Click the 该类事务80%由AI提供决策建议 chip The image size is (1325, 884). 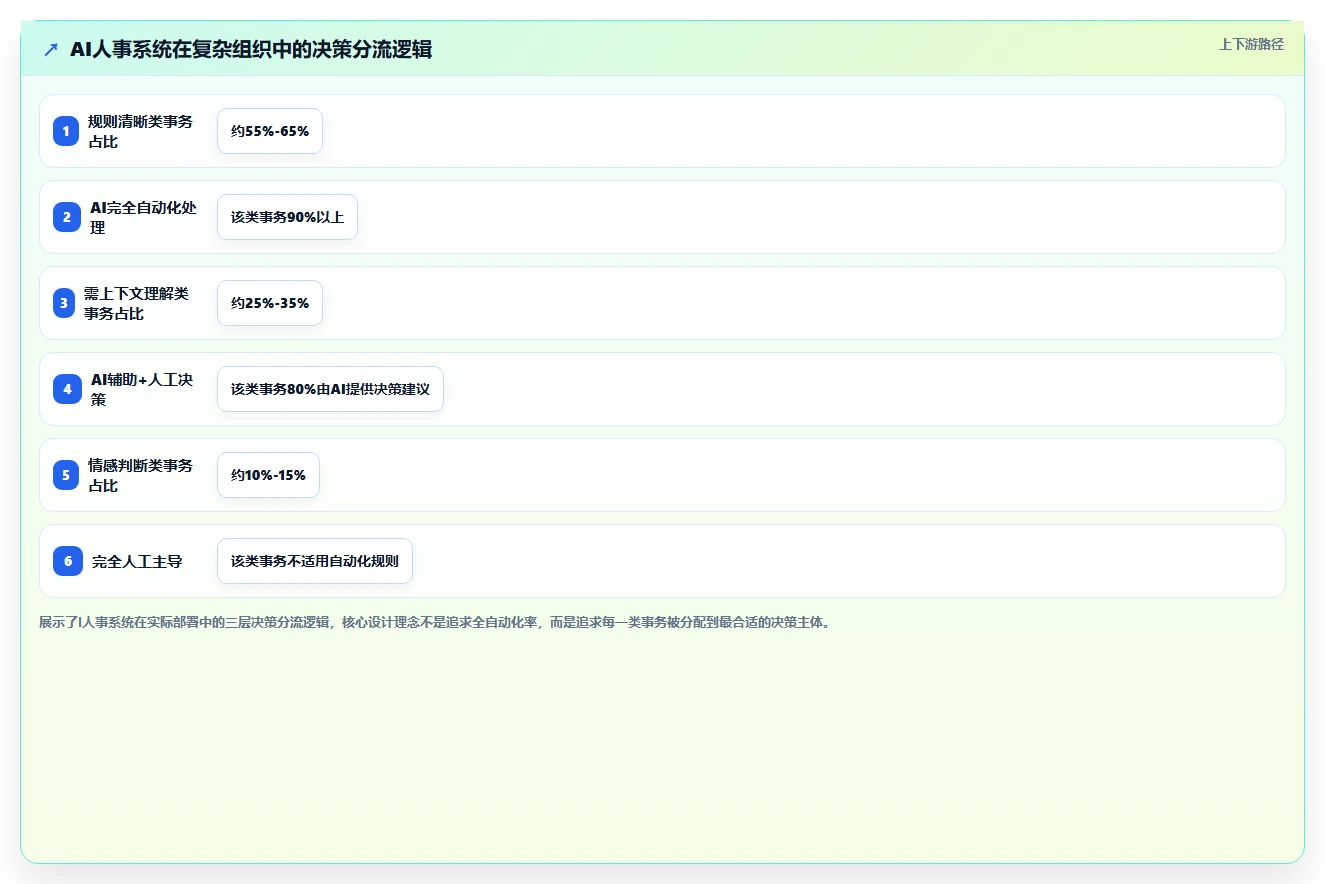click(330, 389)
